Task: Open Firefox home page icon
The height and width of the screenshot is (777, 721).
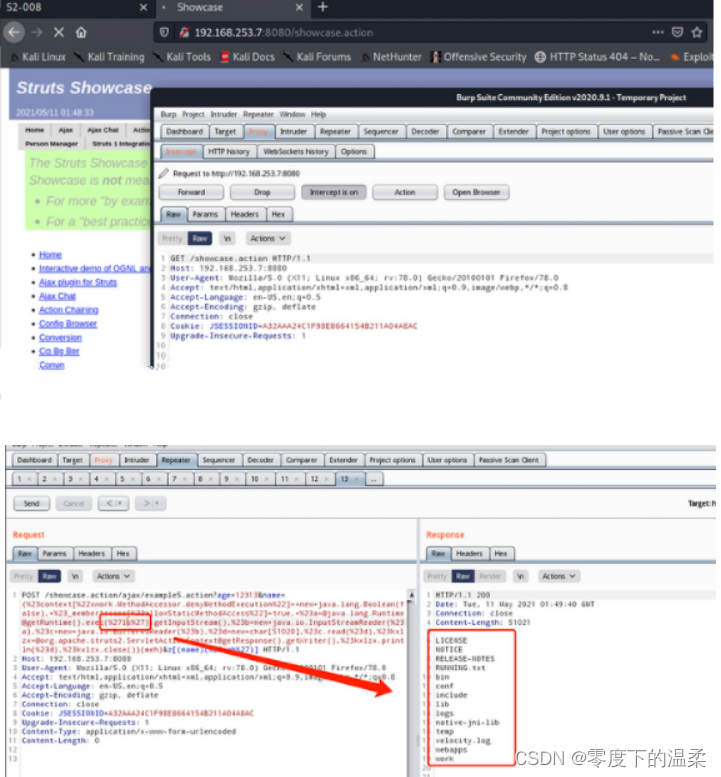Action: tap(81, 33)
